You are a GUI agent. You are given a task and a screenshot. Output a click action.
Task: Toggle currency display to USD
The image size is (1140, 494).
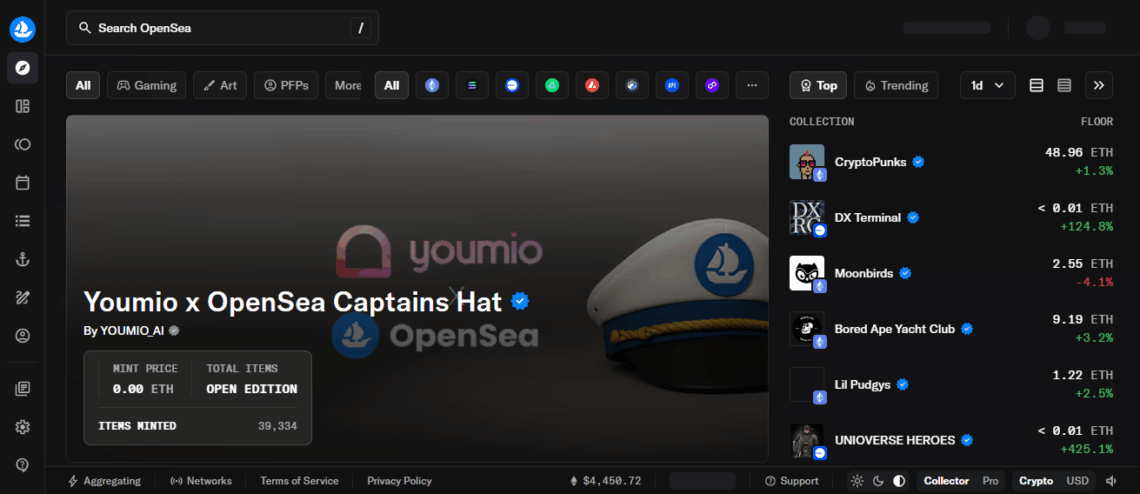point(1077,481)
